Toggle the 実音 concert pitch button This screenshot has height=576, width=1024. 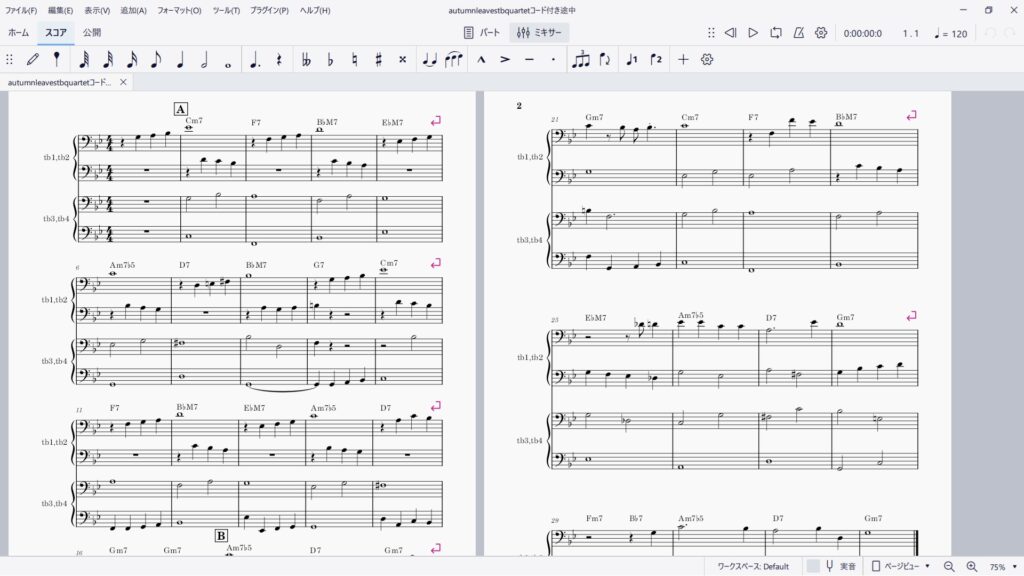[x=838, y=566]
